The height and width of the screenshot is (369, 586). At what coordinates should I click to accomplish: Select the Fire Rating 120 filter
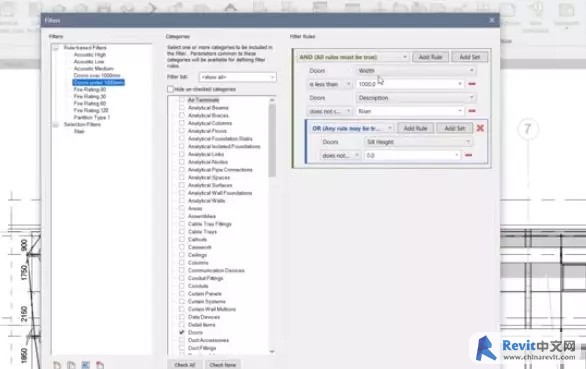click(x=91, y=110)
